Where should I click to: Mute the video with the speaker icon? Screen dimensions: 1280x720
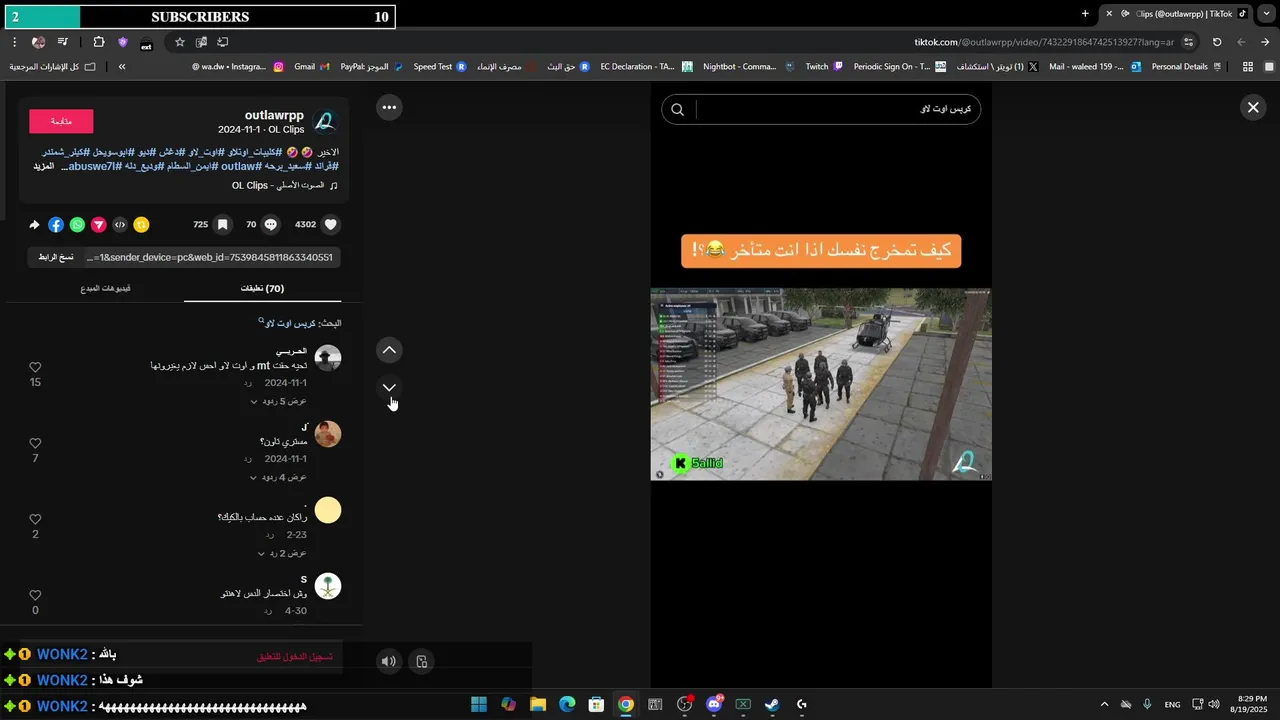point(389,661)
